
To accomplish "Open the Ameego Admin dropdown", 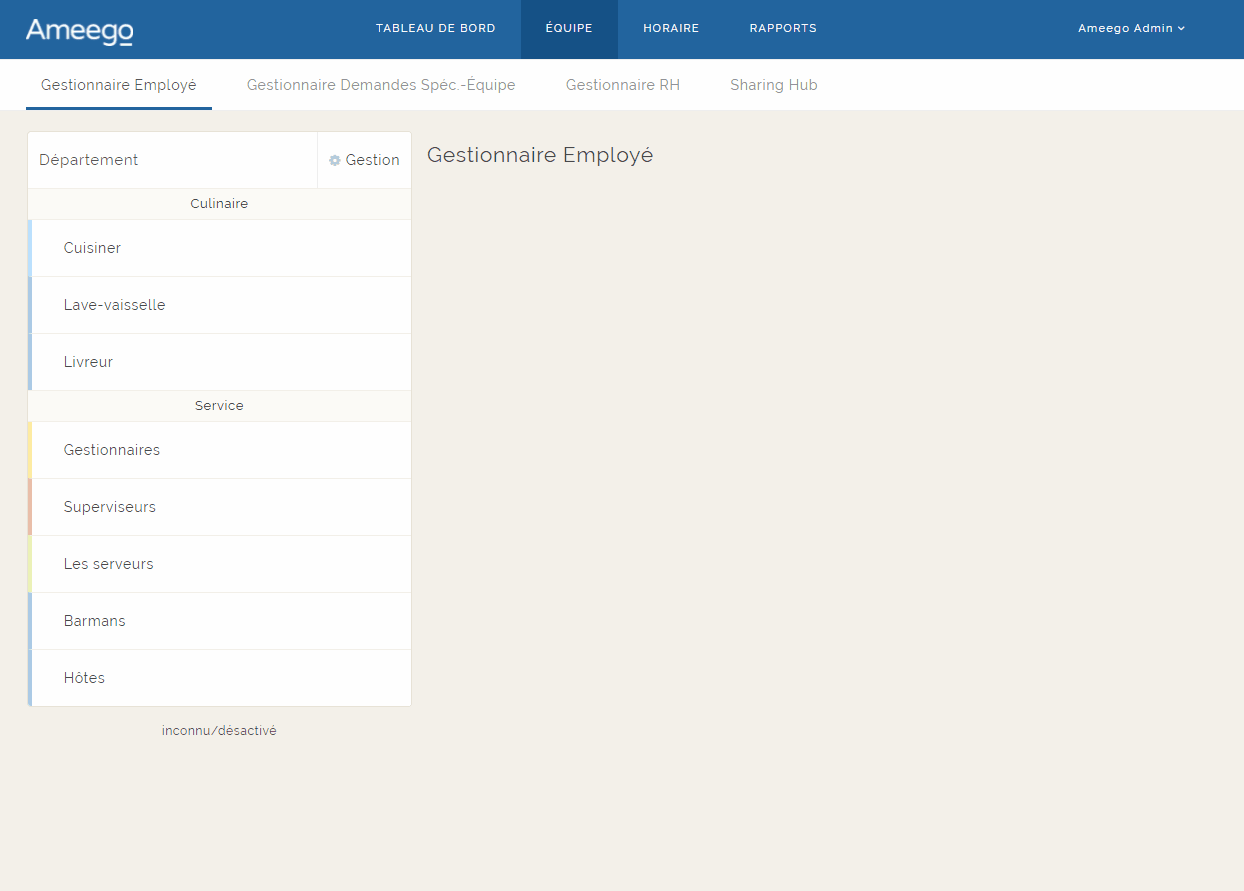I will coord(1131,28).
